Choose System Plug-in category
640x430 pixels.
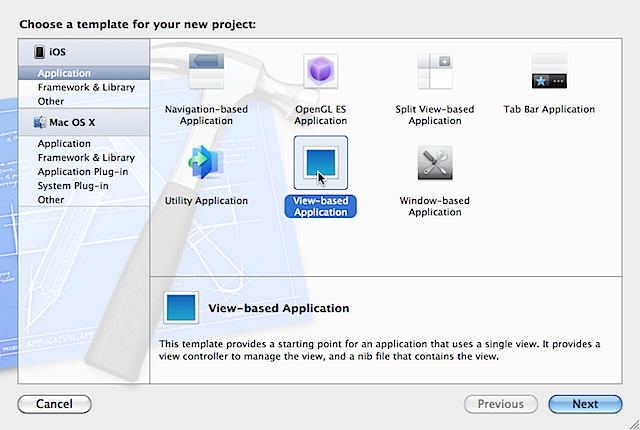(x=73, y=185)
